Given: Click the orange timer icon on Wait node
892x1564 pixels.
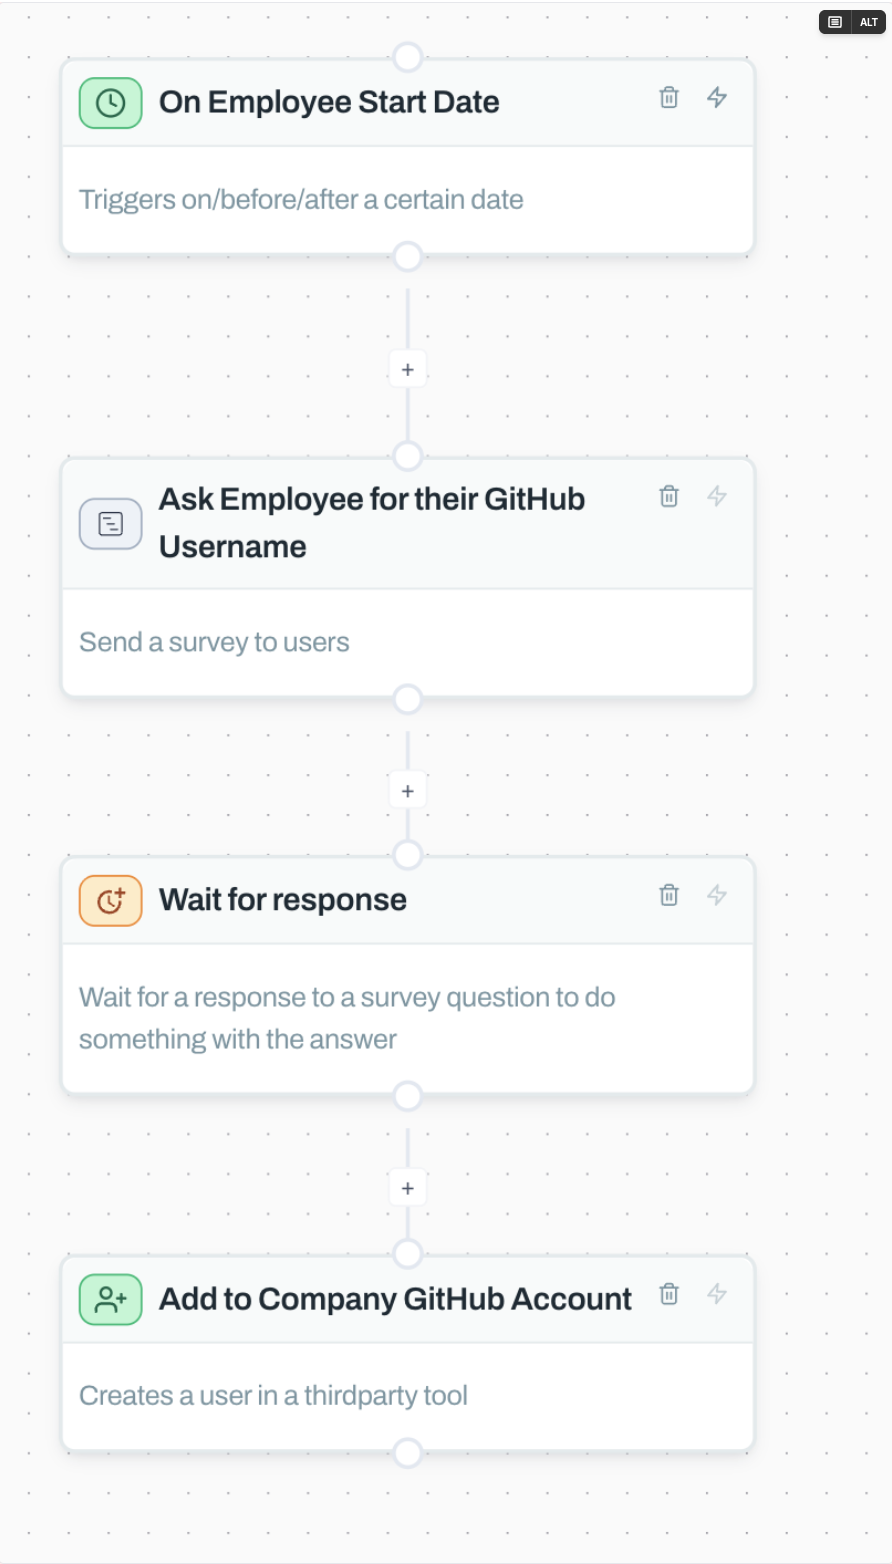Looking at the screenshot, I should pyautogui.click(x=110, y=900).
